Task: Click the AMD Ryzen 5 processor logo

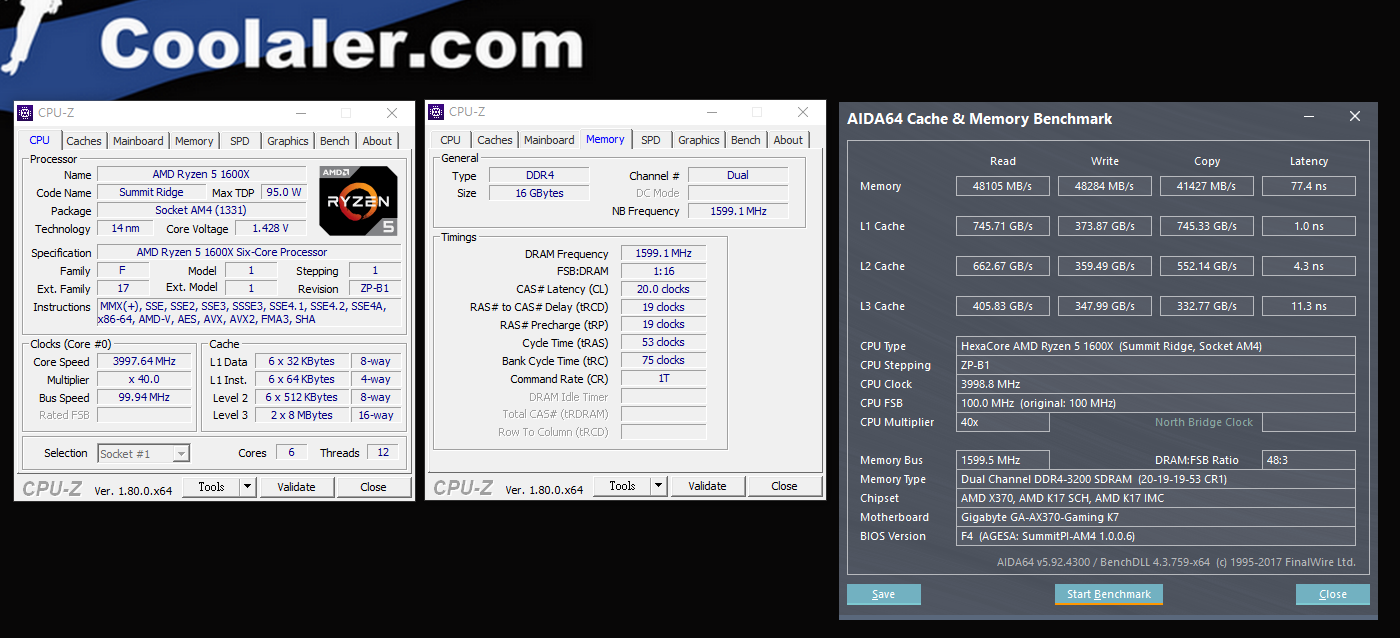Action: 358,201
